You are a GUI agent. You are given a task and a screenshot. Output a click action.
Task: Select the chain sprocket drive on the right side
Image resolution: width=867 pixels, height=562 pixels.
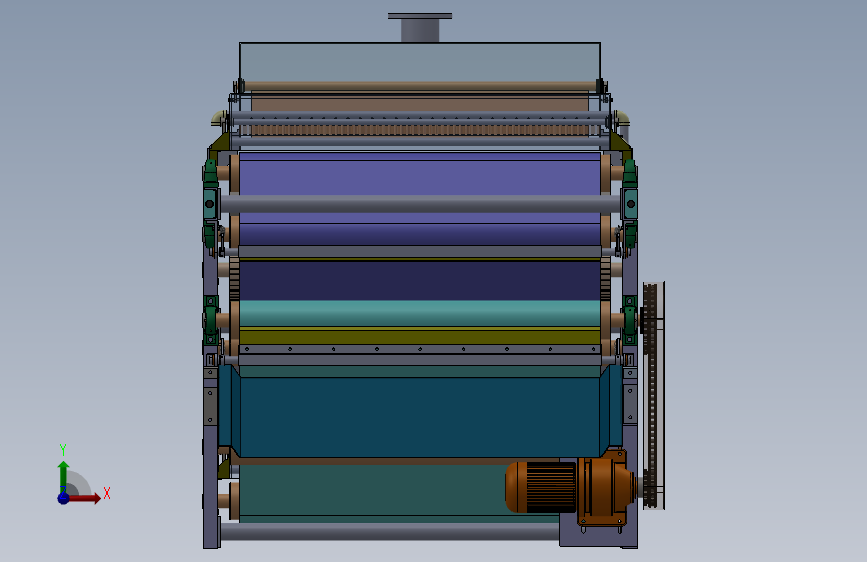click(x=652, y=395)
